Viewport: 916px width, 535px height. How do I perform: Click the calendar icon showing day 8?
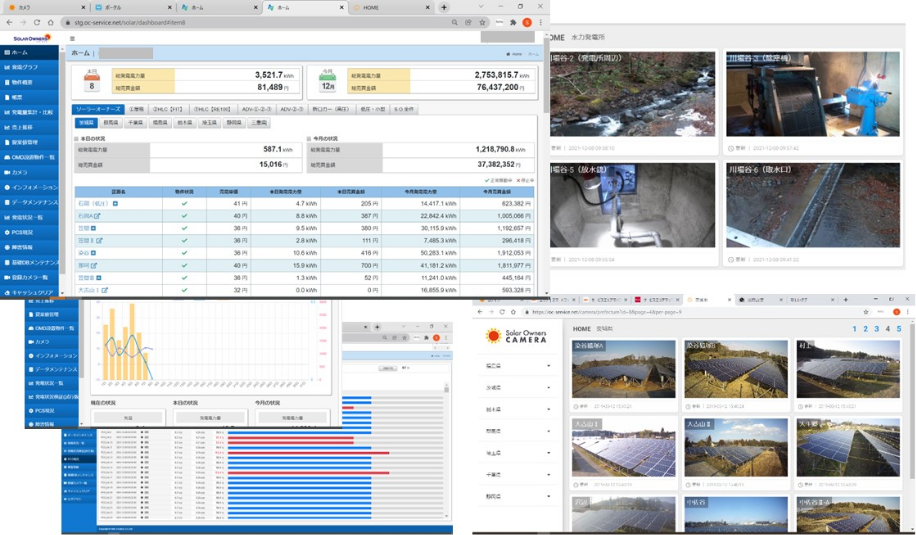click(x=92, y=81)
